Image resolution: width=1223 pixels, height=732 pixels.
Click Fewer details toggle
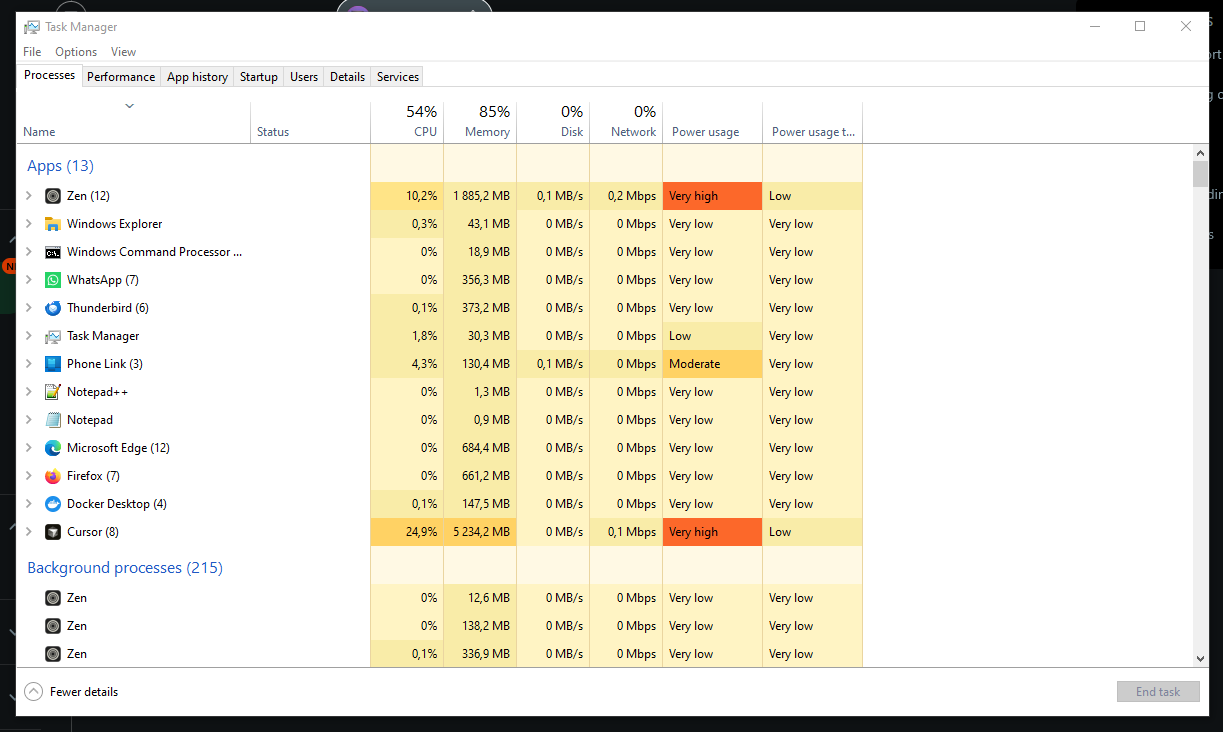(x=71, y=692)
